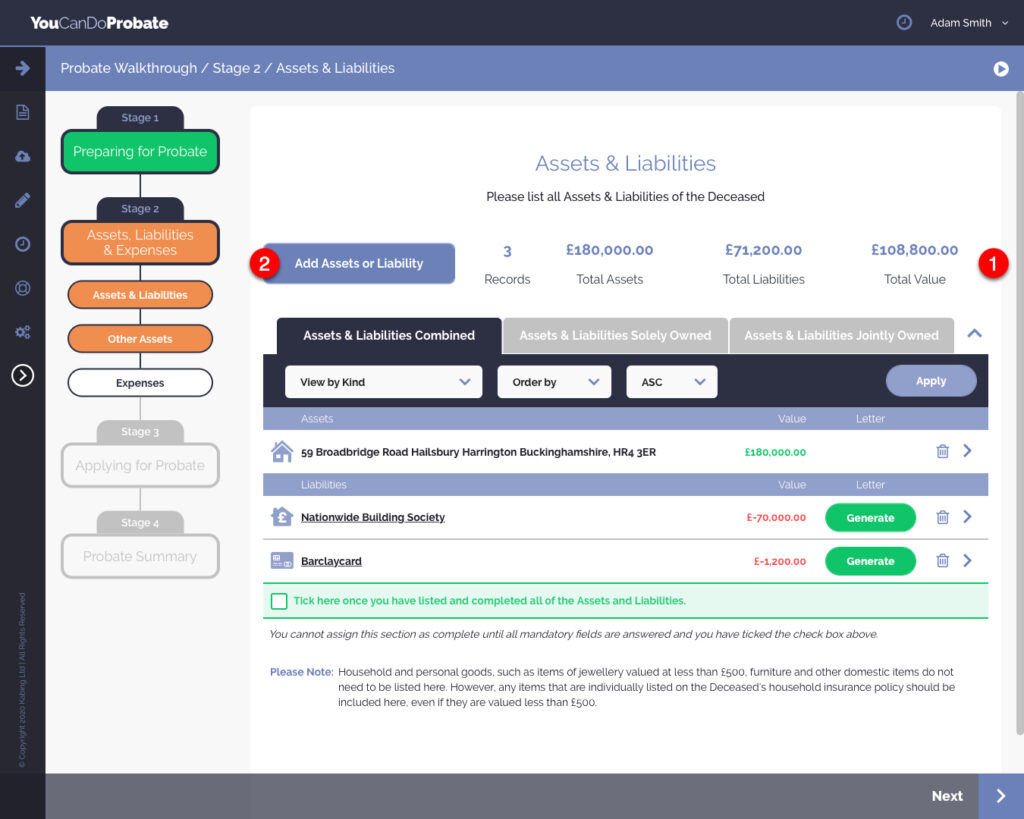Click the cloud upload sidebar icon
This screenshot has height=819, width=1024.
(22, 157)
